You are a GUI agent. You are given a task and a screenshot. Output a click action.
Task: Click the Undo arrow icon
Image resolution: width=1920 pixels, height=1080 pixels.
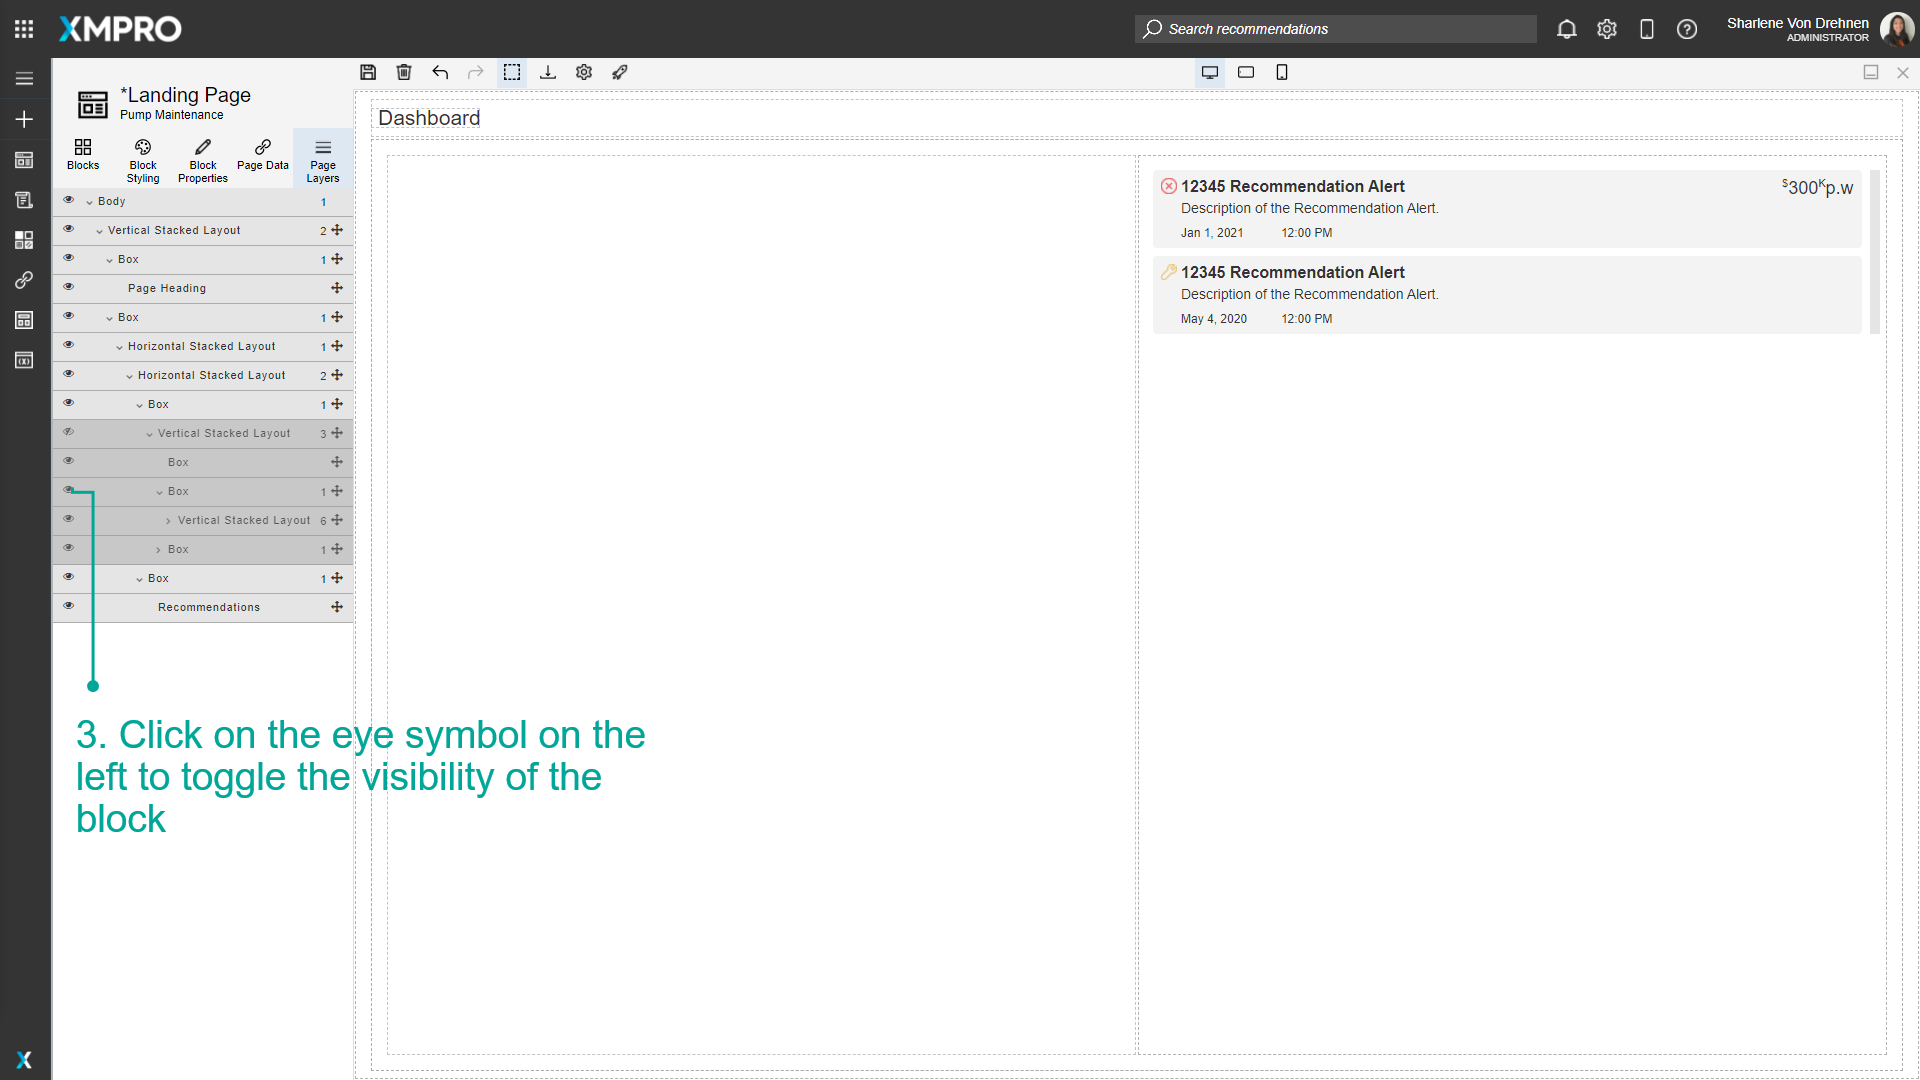point(440,72)
